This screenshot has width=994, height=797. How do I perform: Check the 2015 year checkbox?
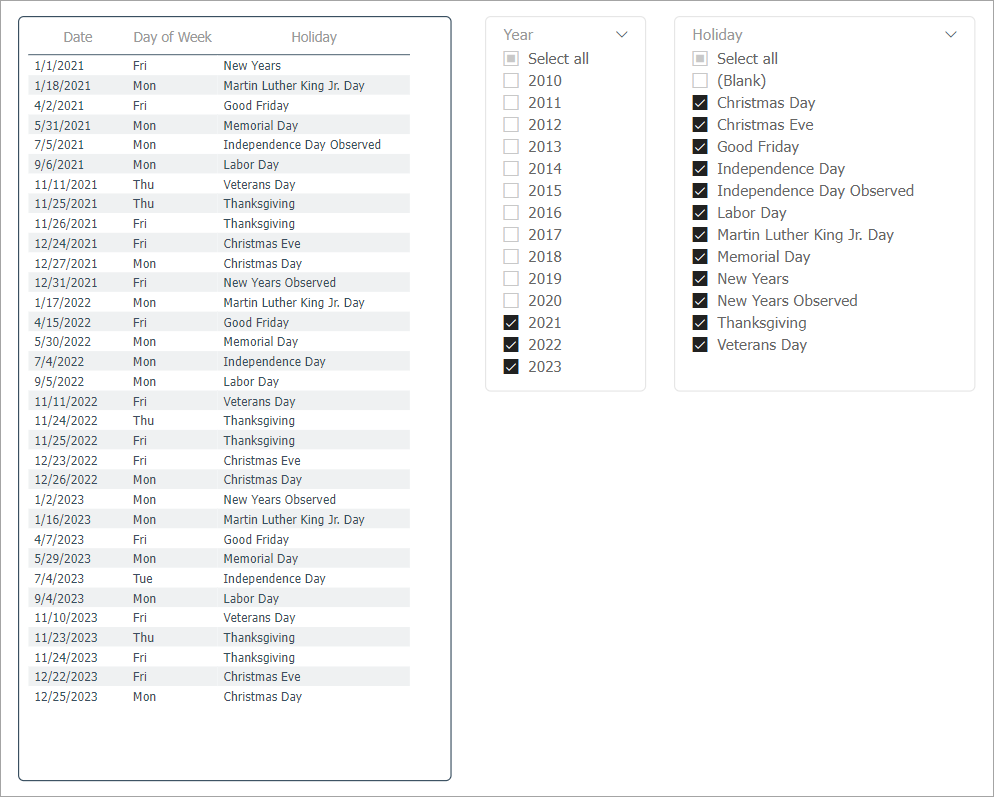[x=511, y=191]
